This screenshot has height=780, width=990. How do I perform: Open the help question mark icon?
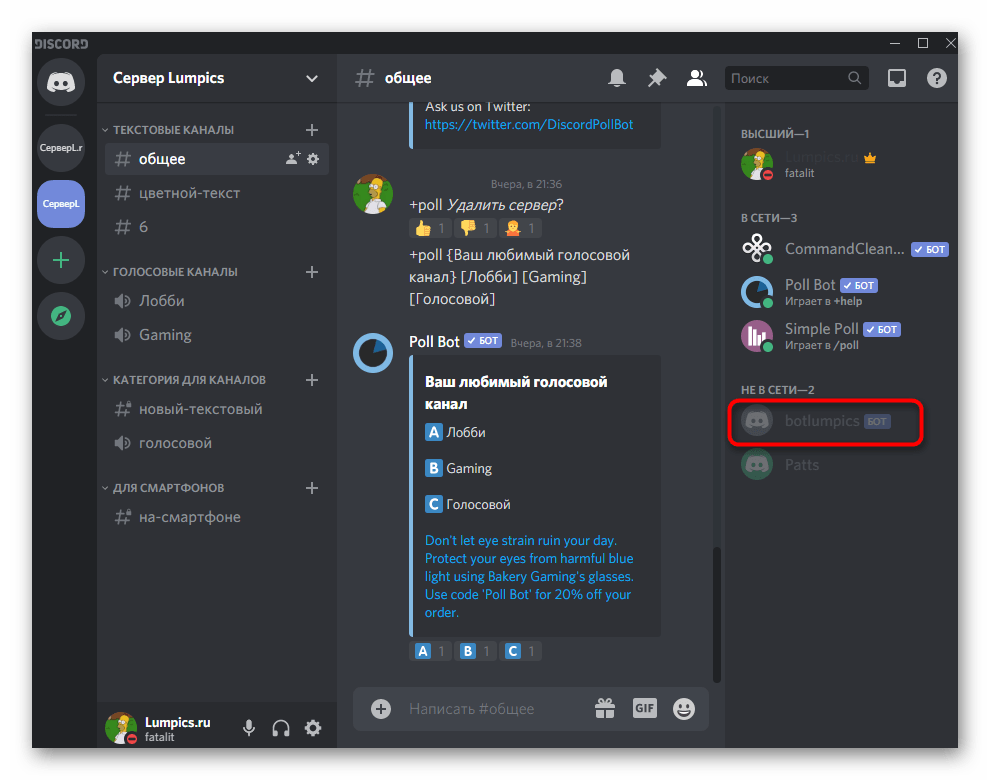(937, 78)
